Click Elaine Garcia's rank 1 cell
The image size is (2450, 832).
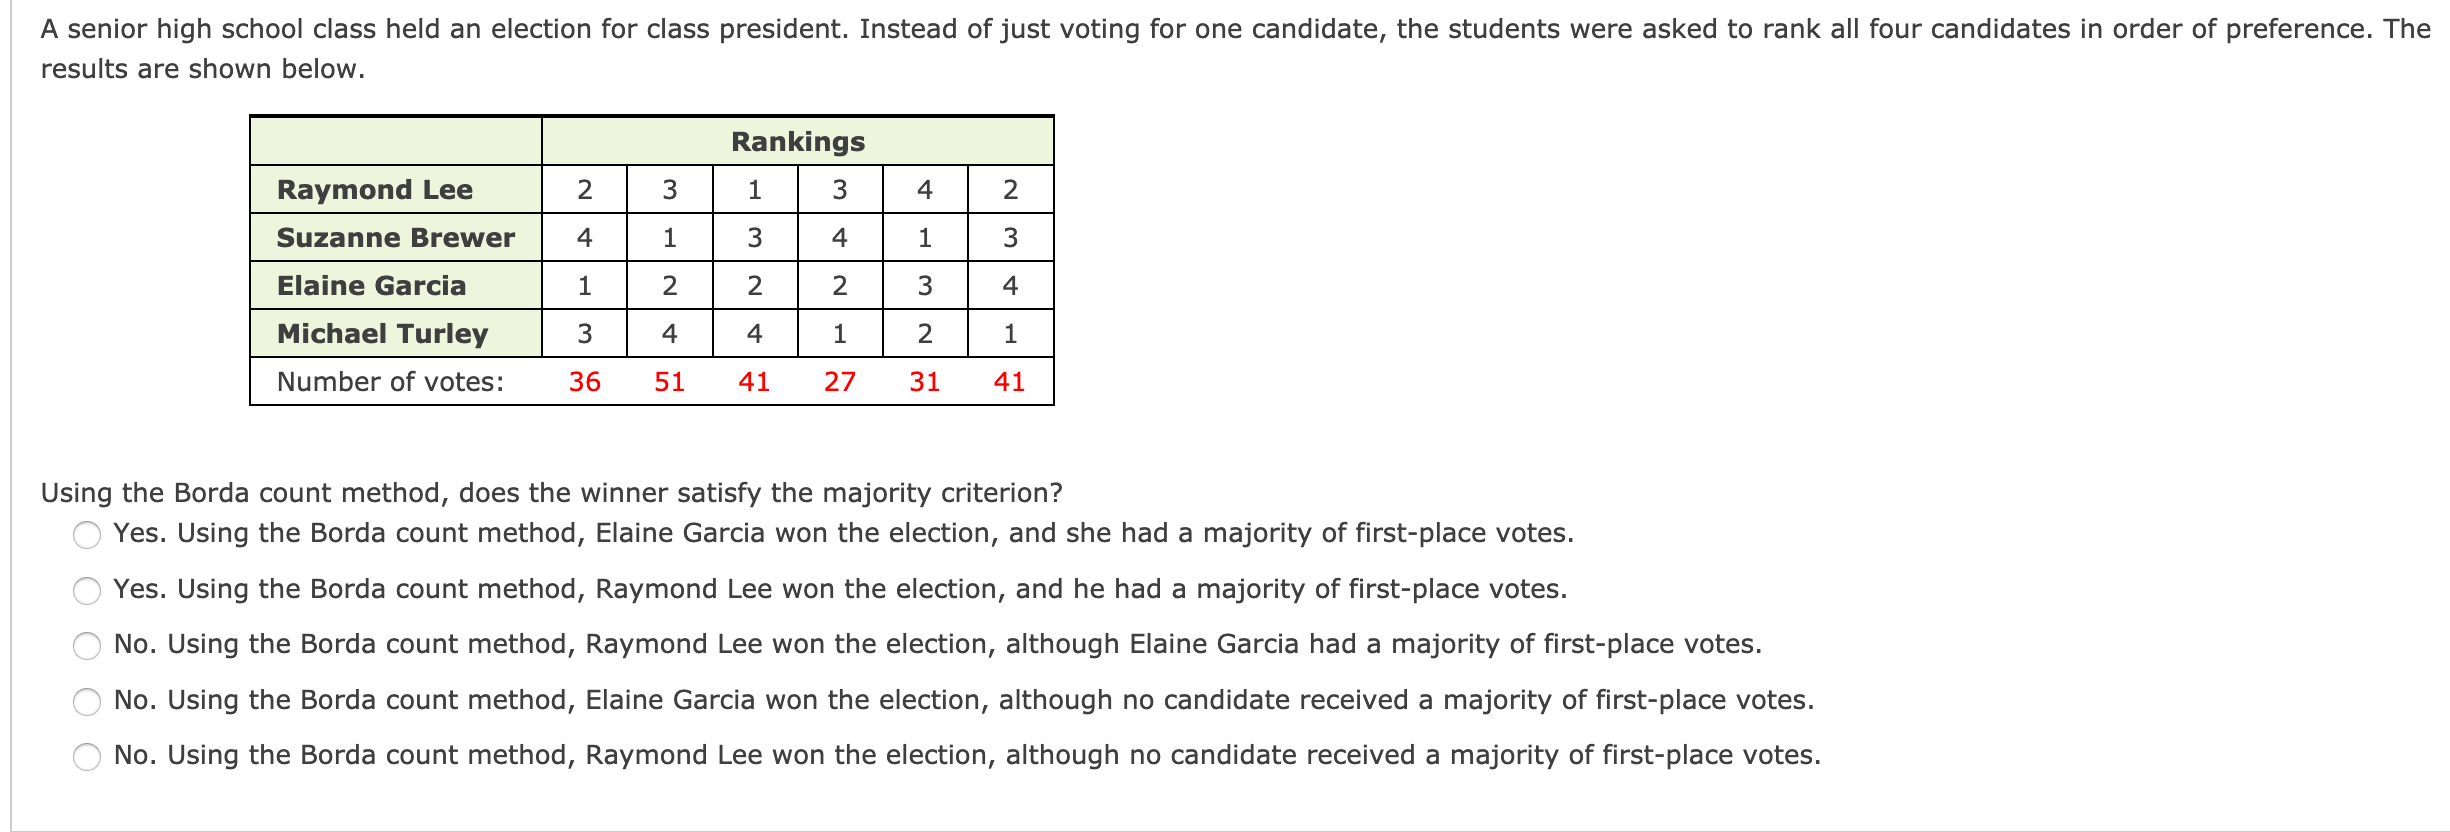pyautogui.click(x=585, y=286)
